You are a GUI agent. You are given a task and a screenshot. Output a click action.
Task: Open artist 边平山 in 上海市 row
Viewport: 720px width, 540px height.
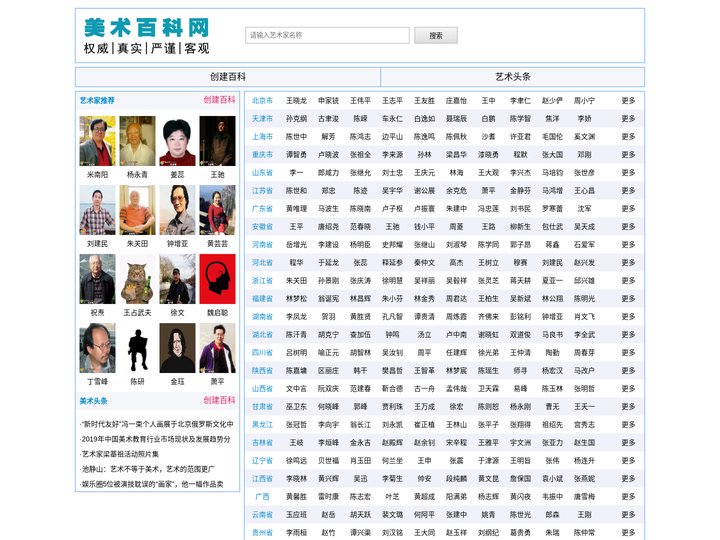[392, 136]
